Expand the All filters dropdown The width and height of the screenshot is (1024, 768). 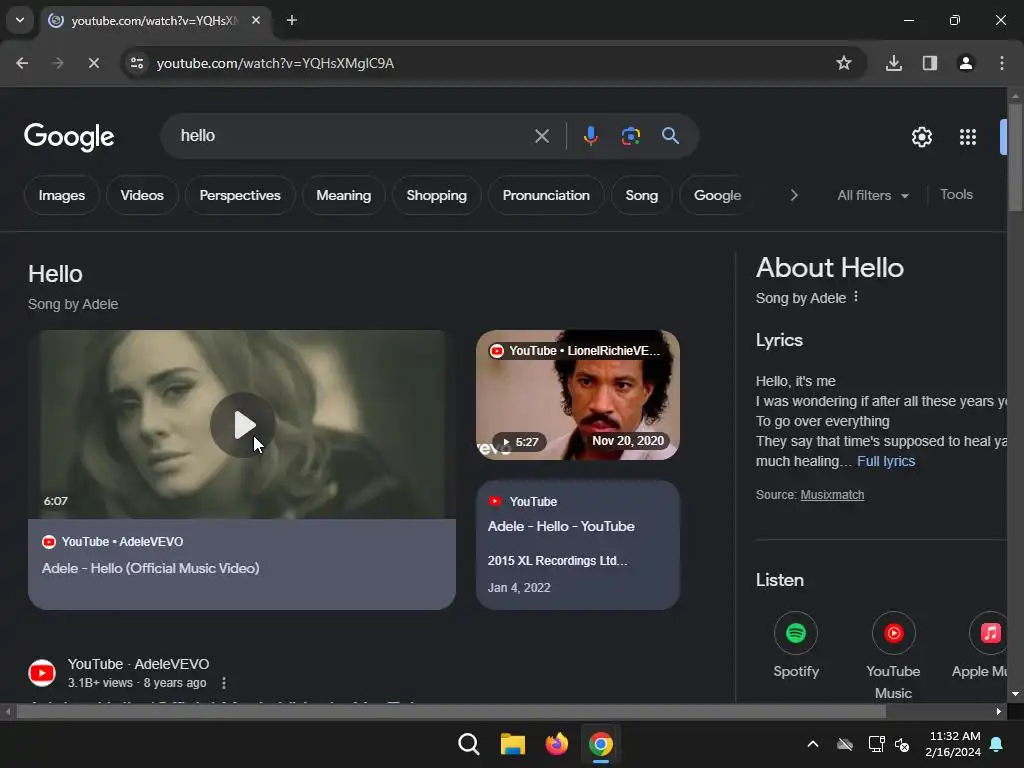pos(872,195)
